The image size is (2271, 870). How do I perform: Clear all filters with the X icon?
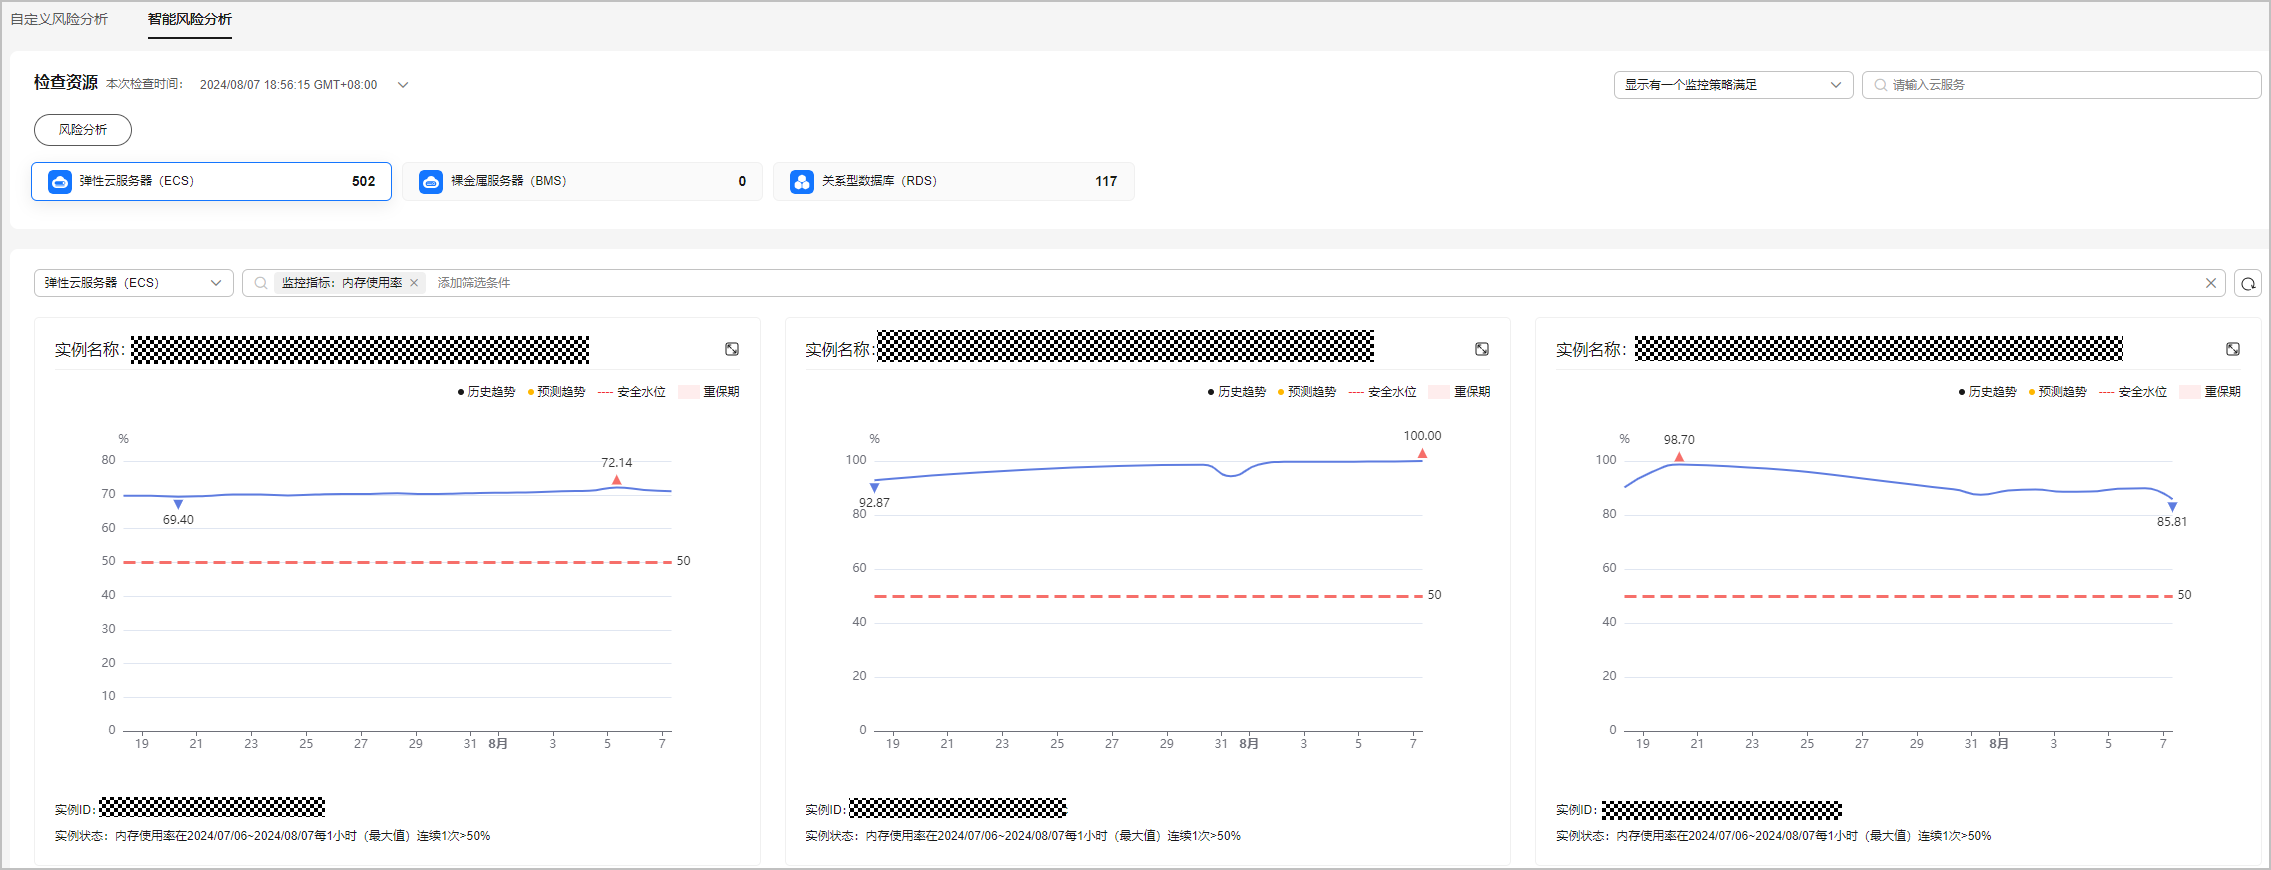coord(2210,283)
